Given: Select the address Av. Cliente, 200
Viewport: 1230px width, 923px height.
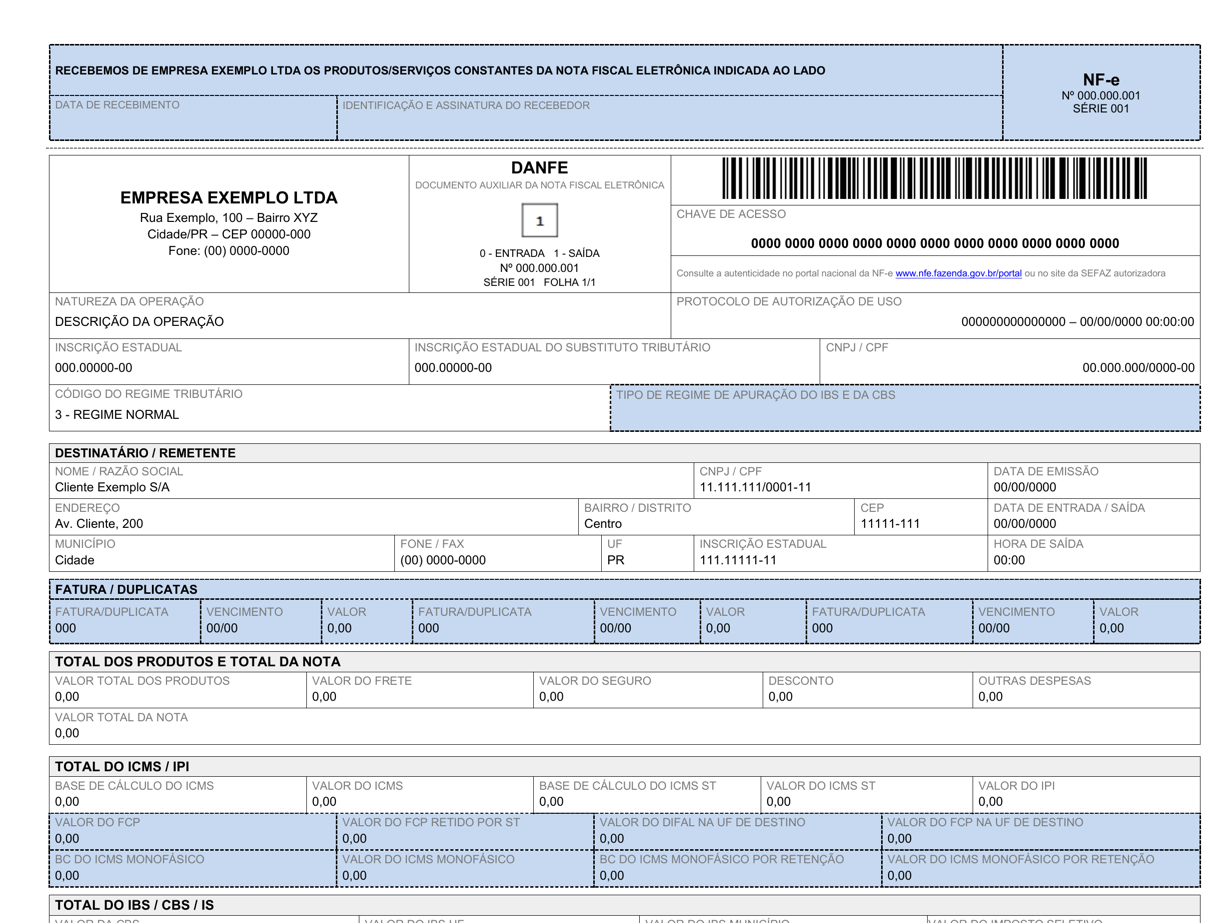Looking at the screenshot, I should coord(99,524).
